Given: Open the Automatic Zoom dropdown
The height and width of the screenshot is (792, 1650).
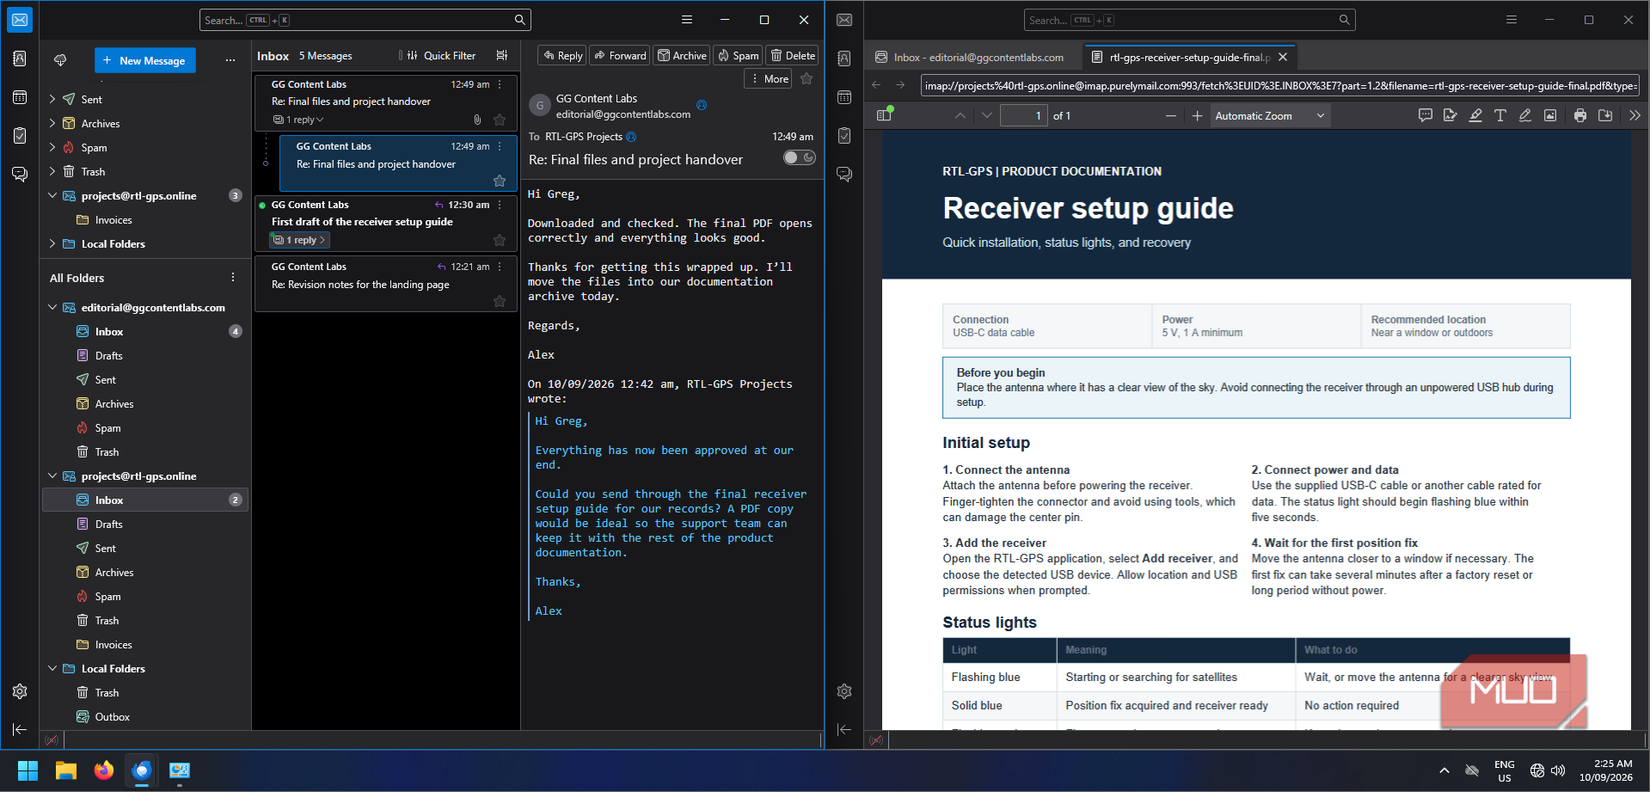Looking at the screenshot, I should (x=1269, y=116).
